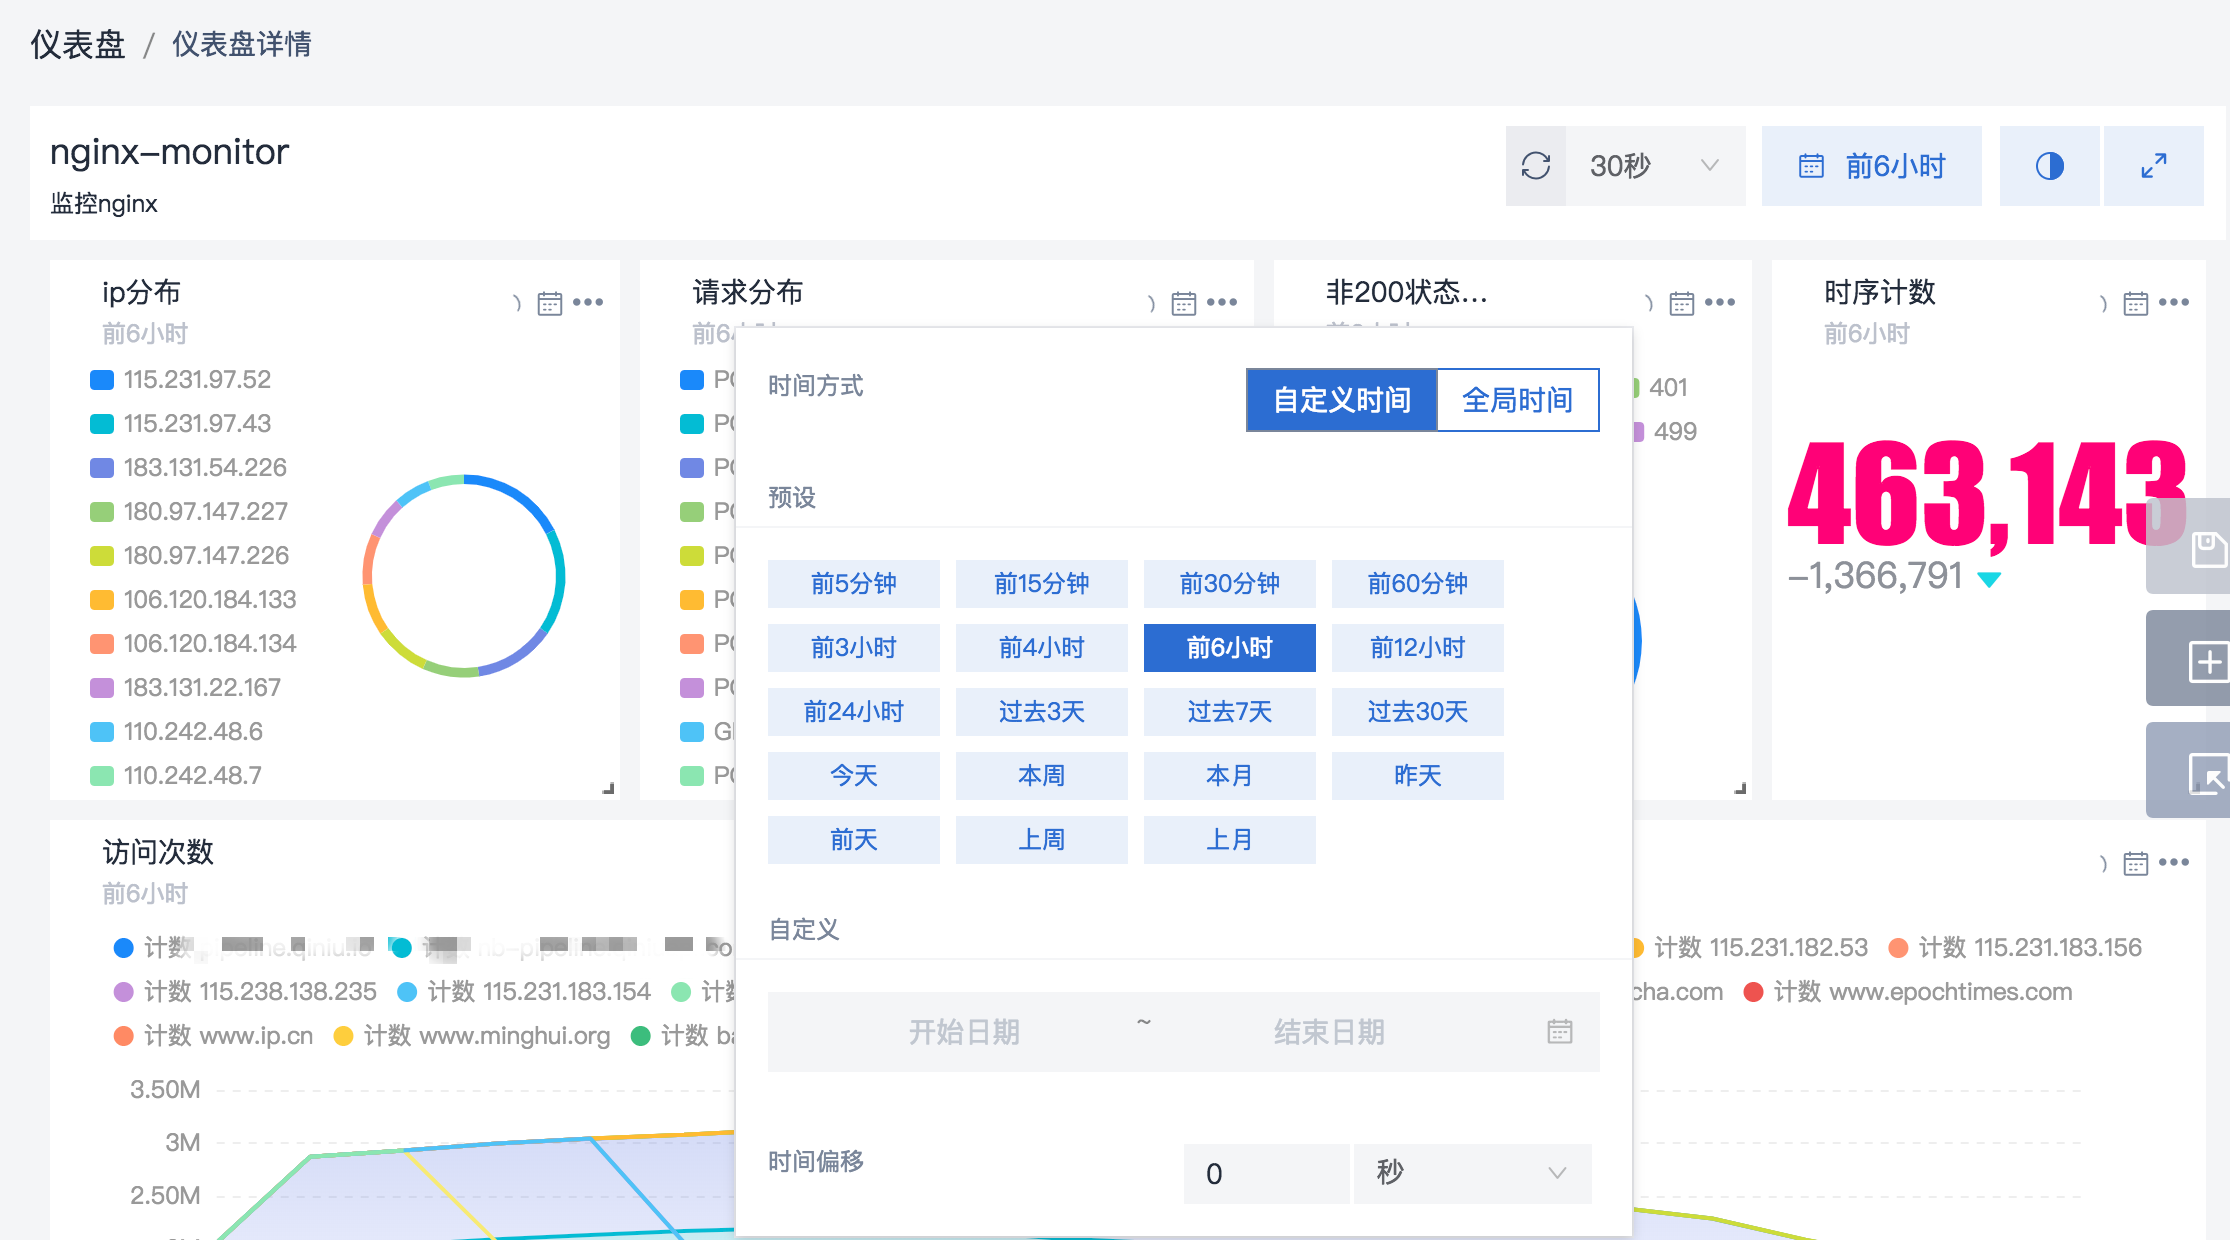
Task: Choose the 昨天 preset
Action: [x=1418, y=776]
